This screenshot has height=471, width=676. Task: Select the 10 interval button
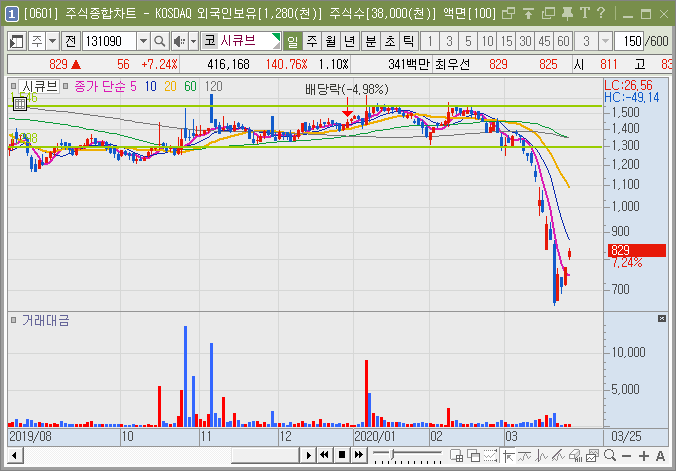click(487, 41)
